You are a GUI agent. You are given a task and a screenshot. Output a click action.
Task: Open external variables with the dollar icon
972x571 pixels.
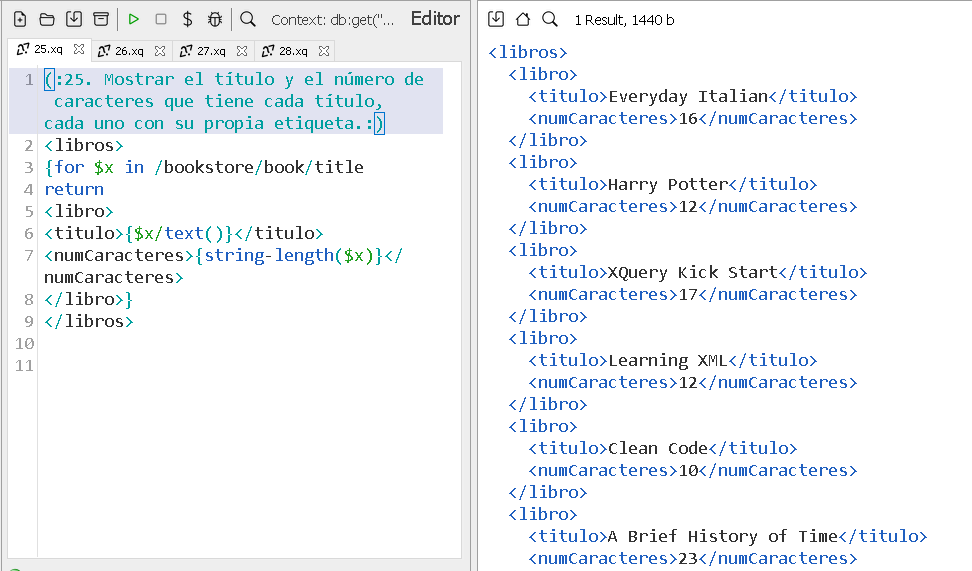187,19
